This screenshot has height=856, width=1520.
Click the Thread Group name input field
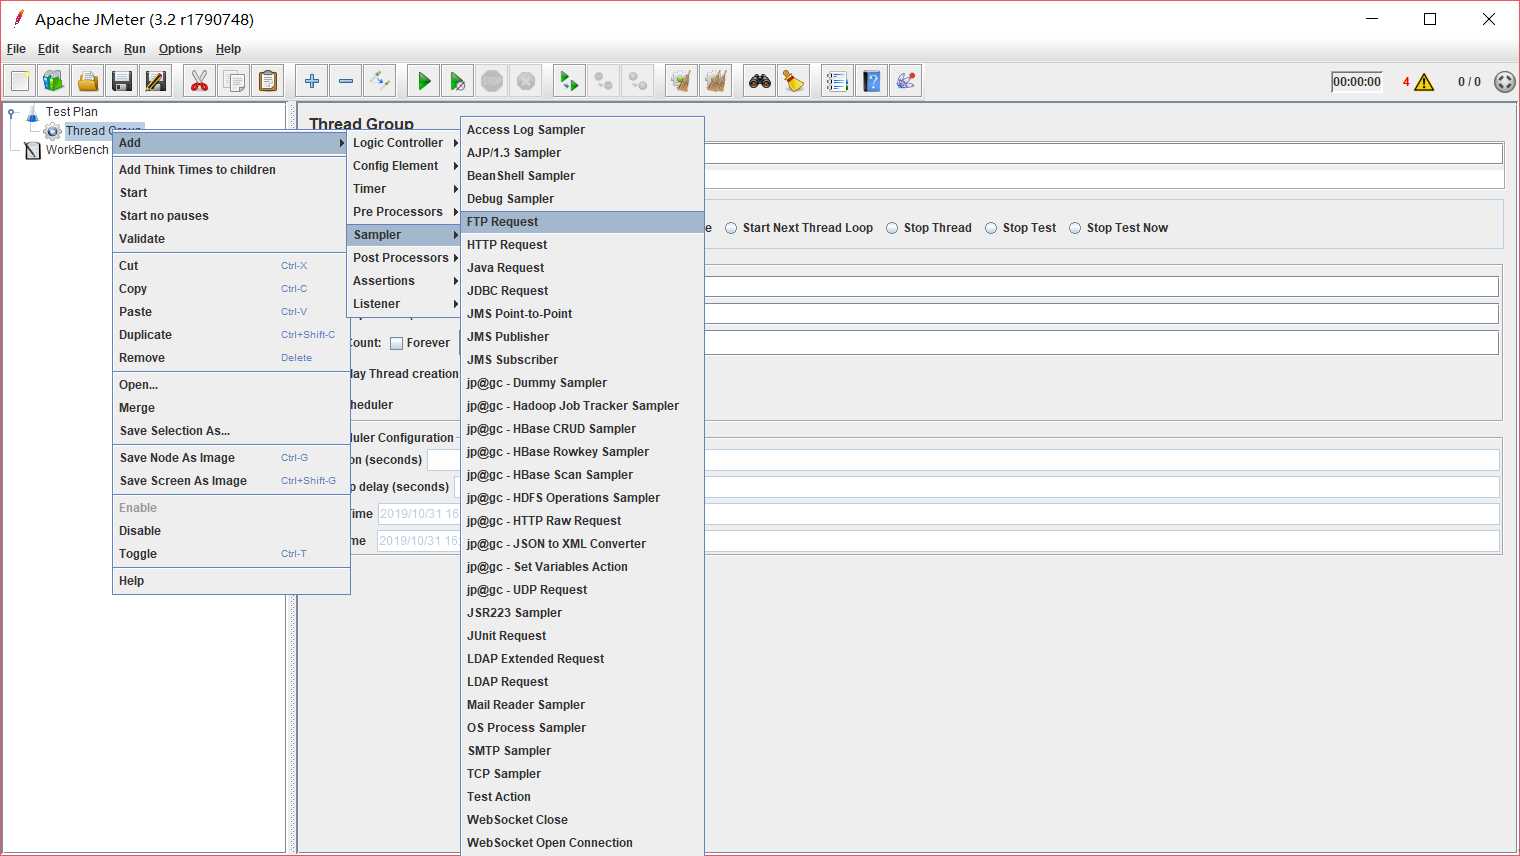[x=1103, y=154]
